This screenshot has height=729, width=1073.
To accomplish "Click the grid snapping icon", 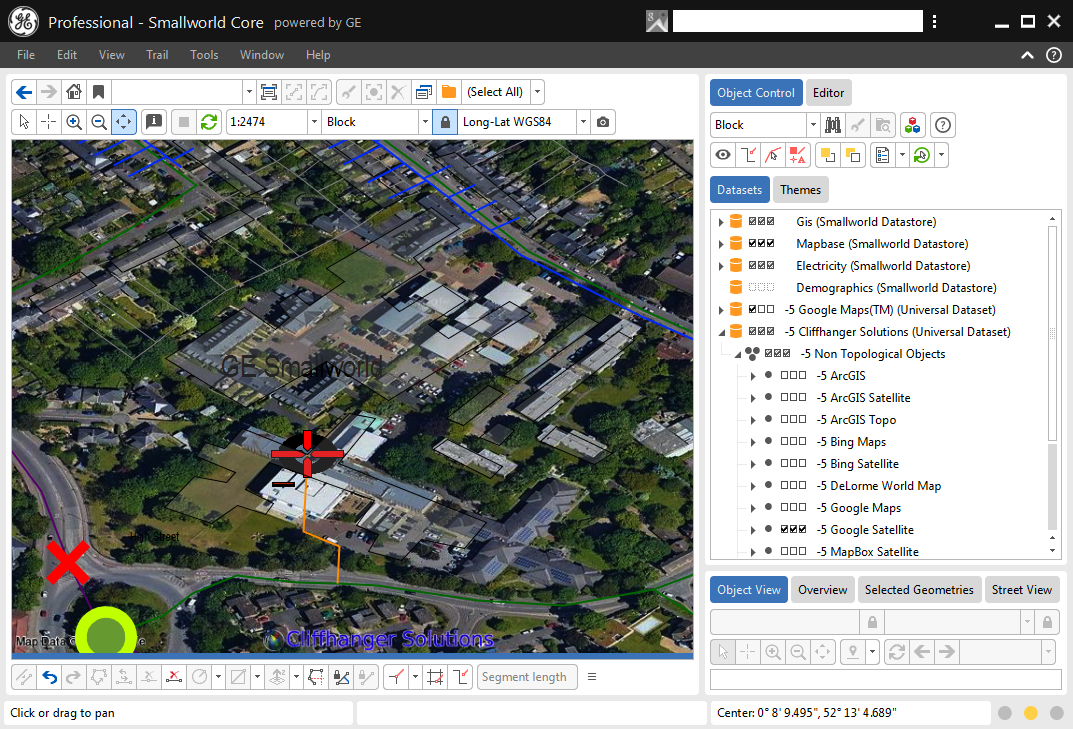I will tap(435, 677).
